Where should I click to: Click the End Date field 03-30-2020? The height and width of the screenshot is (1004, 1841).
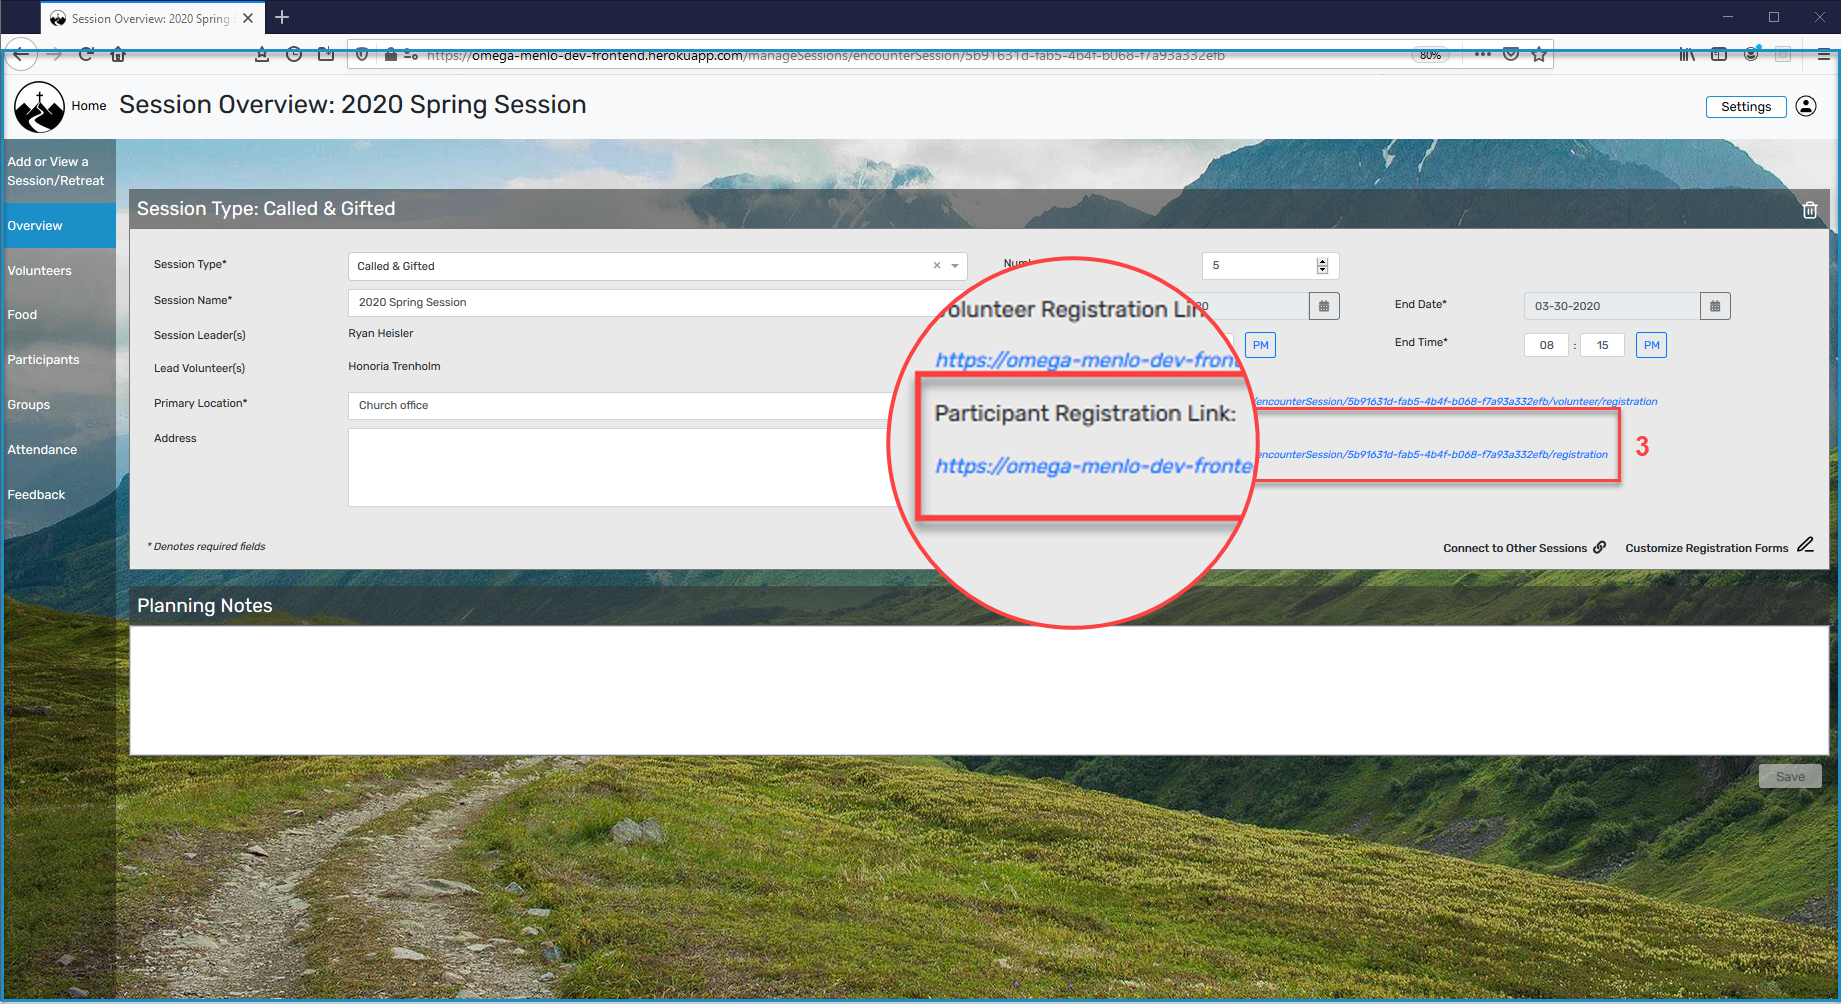(x=1612, y=306)
